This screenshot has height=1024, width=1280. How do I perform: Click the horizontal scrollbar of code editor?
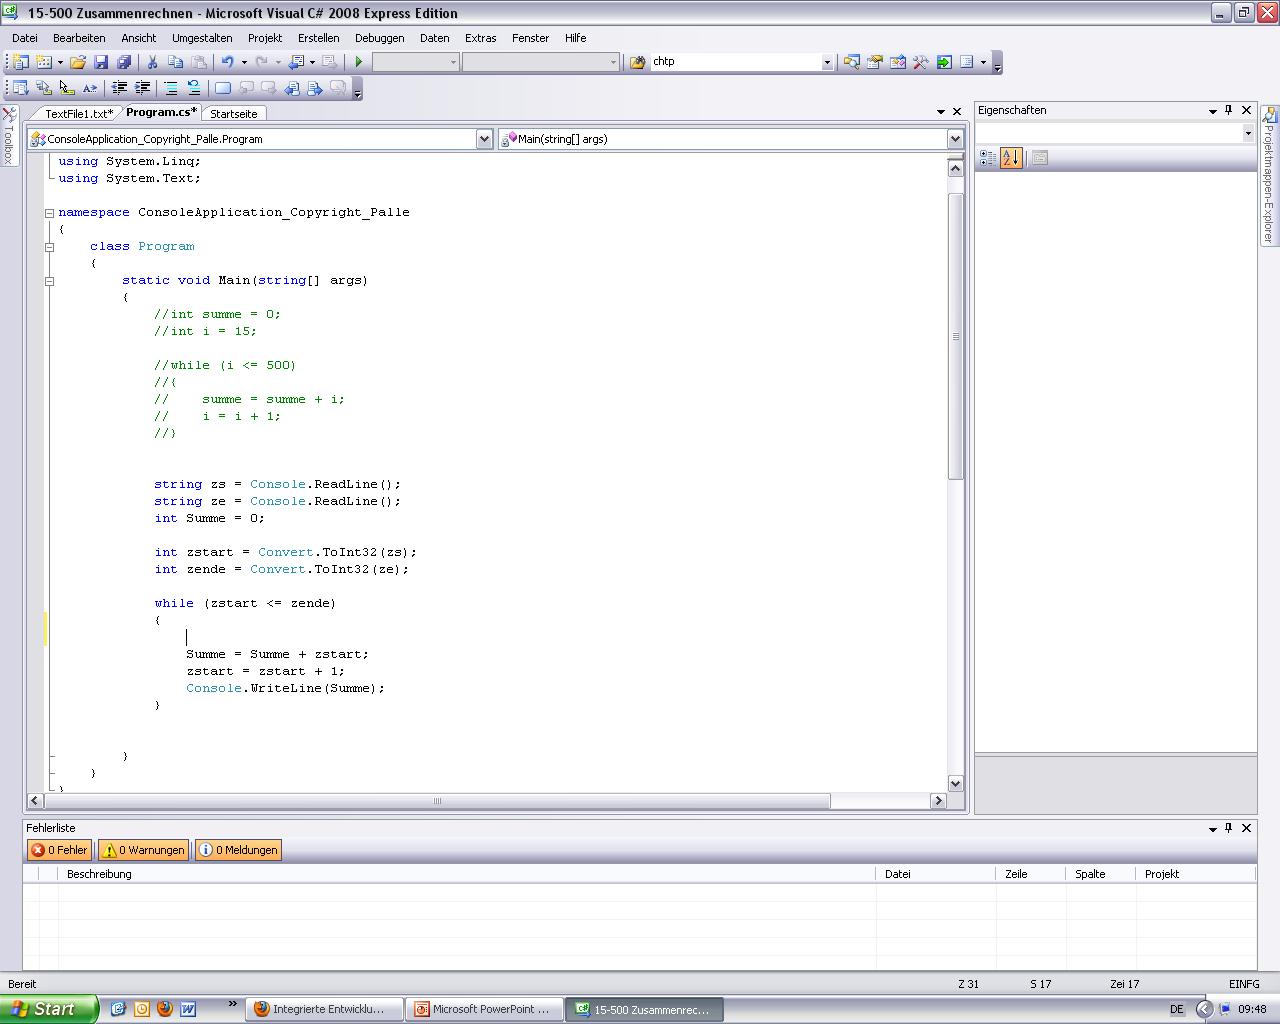click(436, 801)
